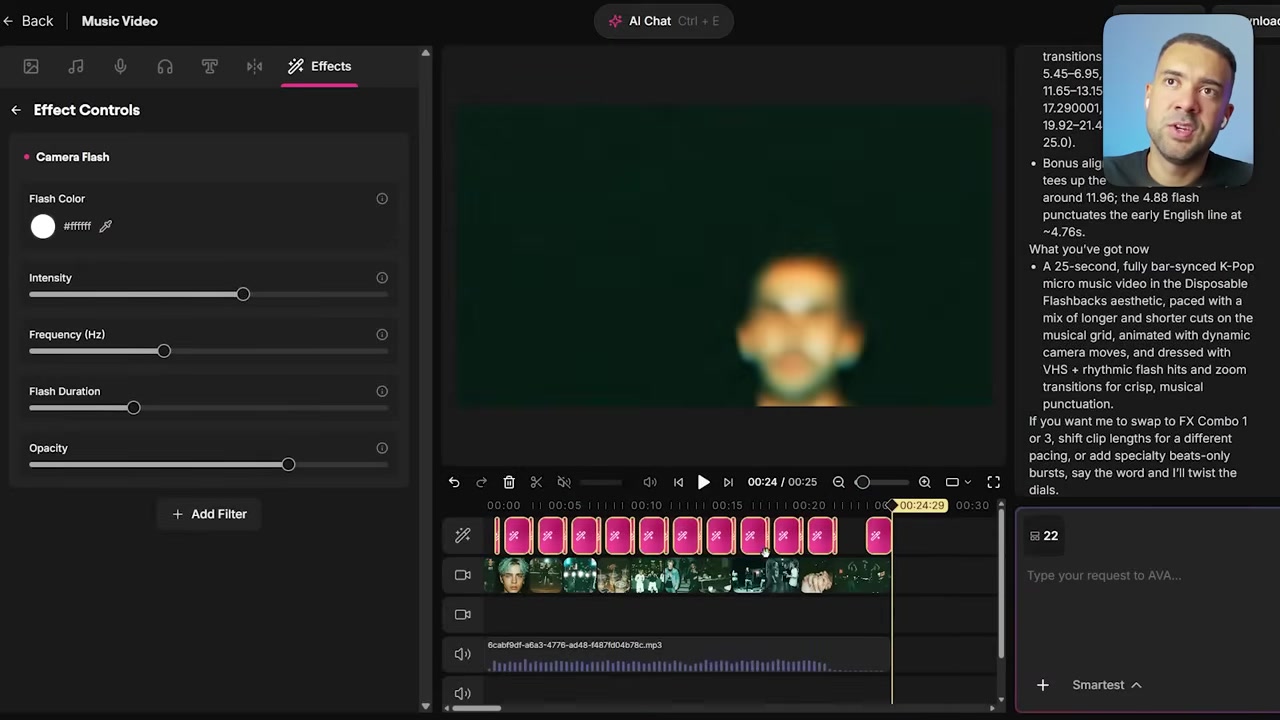The image size is (1280, 720).
Task: Click the timeline horizontal scrollbar
Action: coord(476,708)
